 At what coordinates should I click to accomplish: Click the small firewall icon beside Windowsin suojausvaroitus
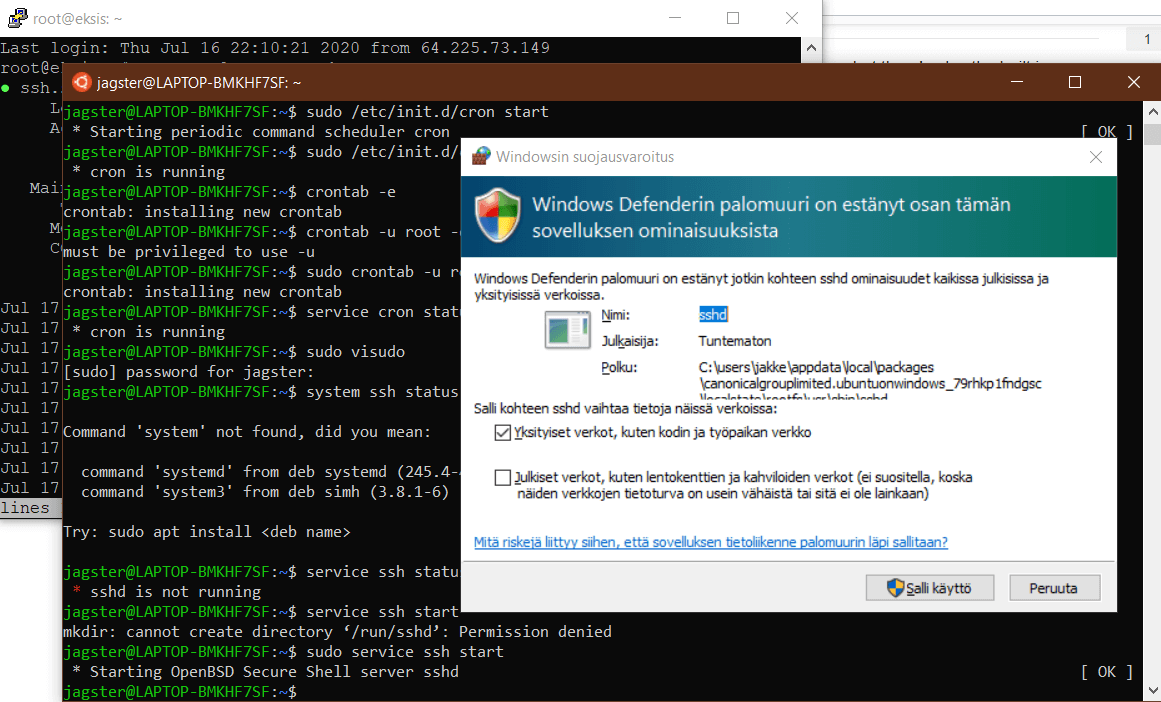(x=481, y=156)
